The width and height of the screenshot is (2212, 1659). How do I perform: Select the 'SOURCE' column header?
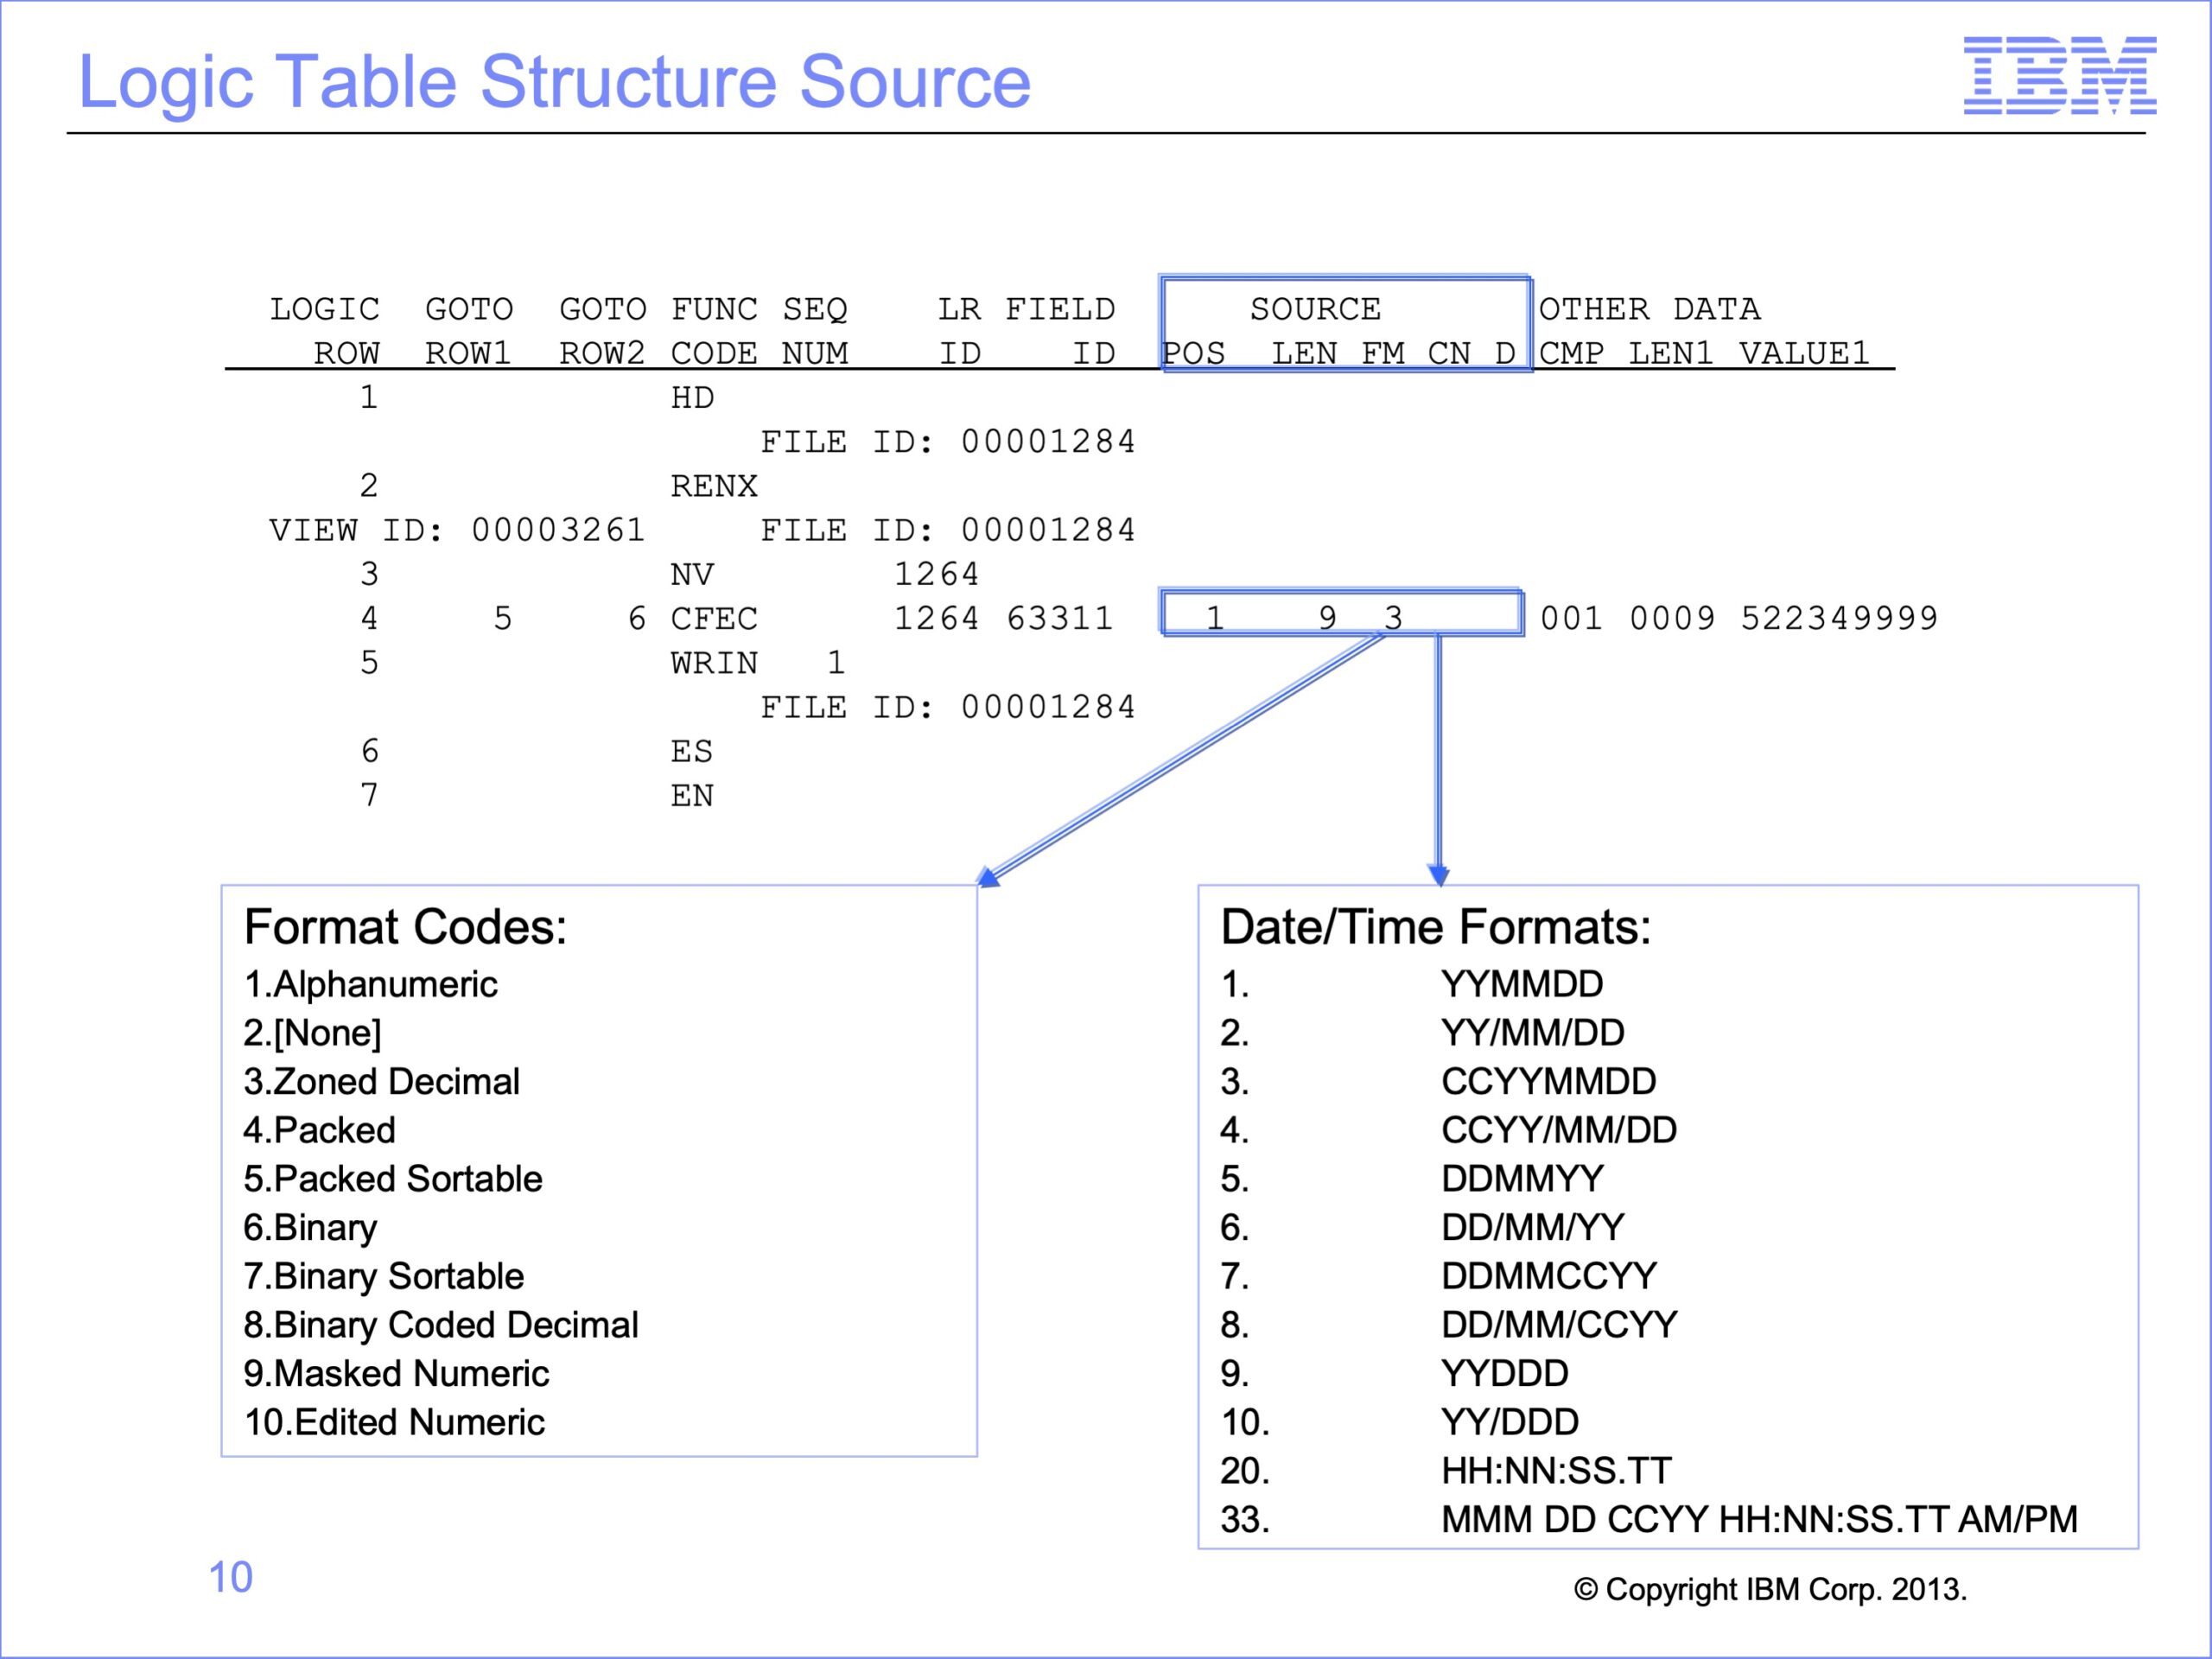(x=1315, y=309)
